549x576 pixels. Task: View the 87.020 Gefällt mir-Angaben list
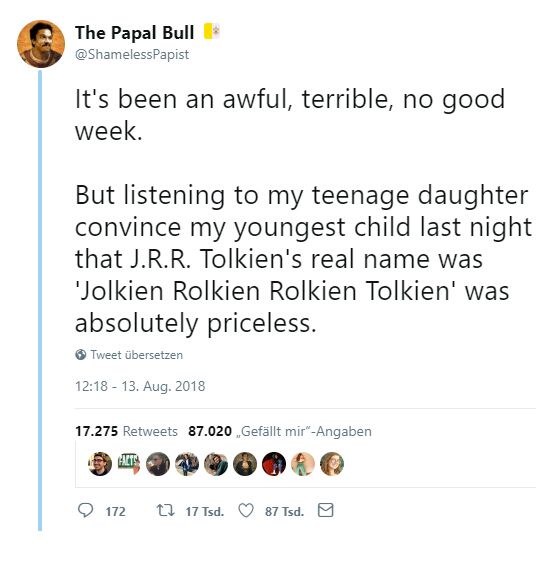[x=280, y=431]
